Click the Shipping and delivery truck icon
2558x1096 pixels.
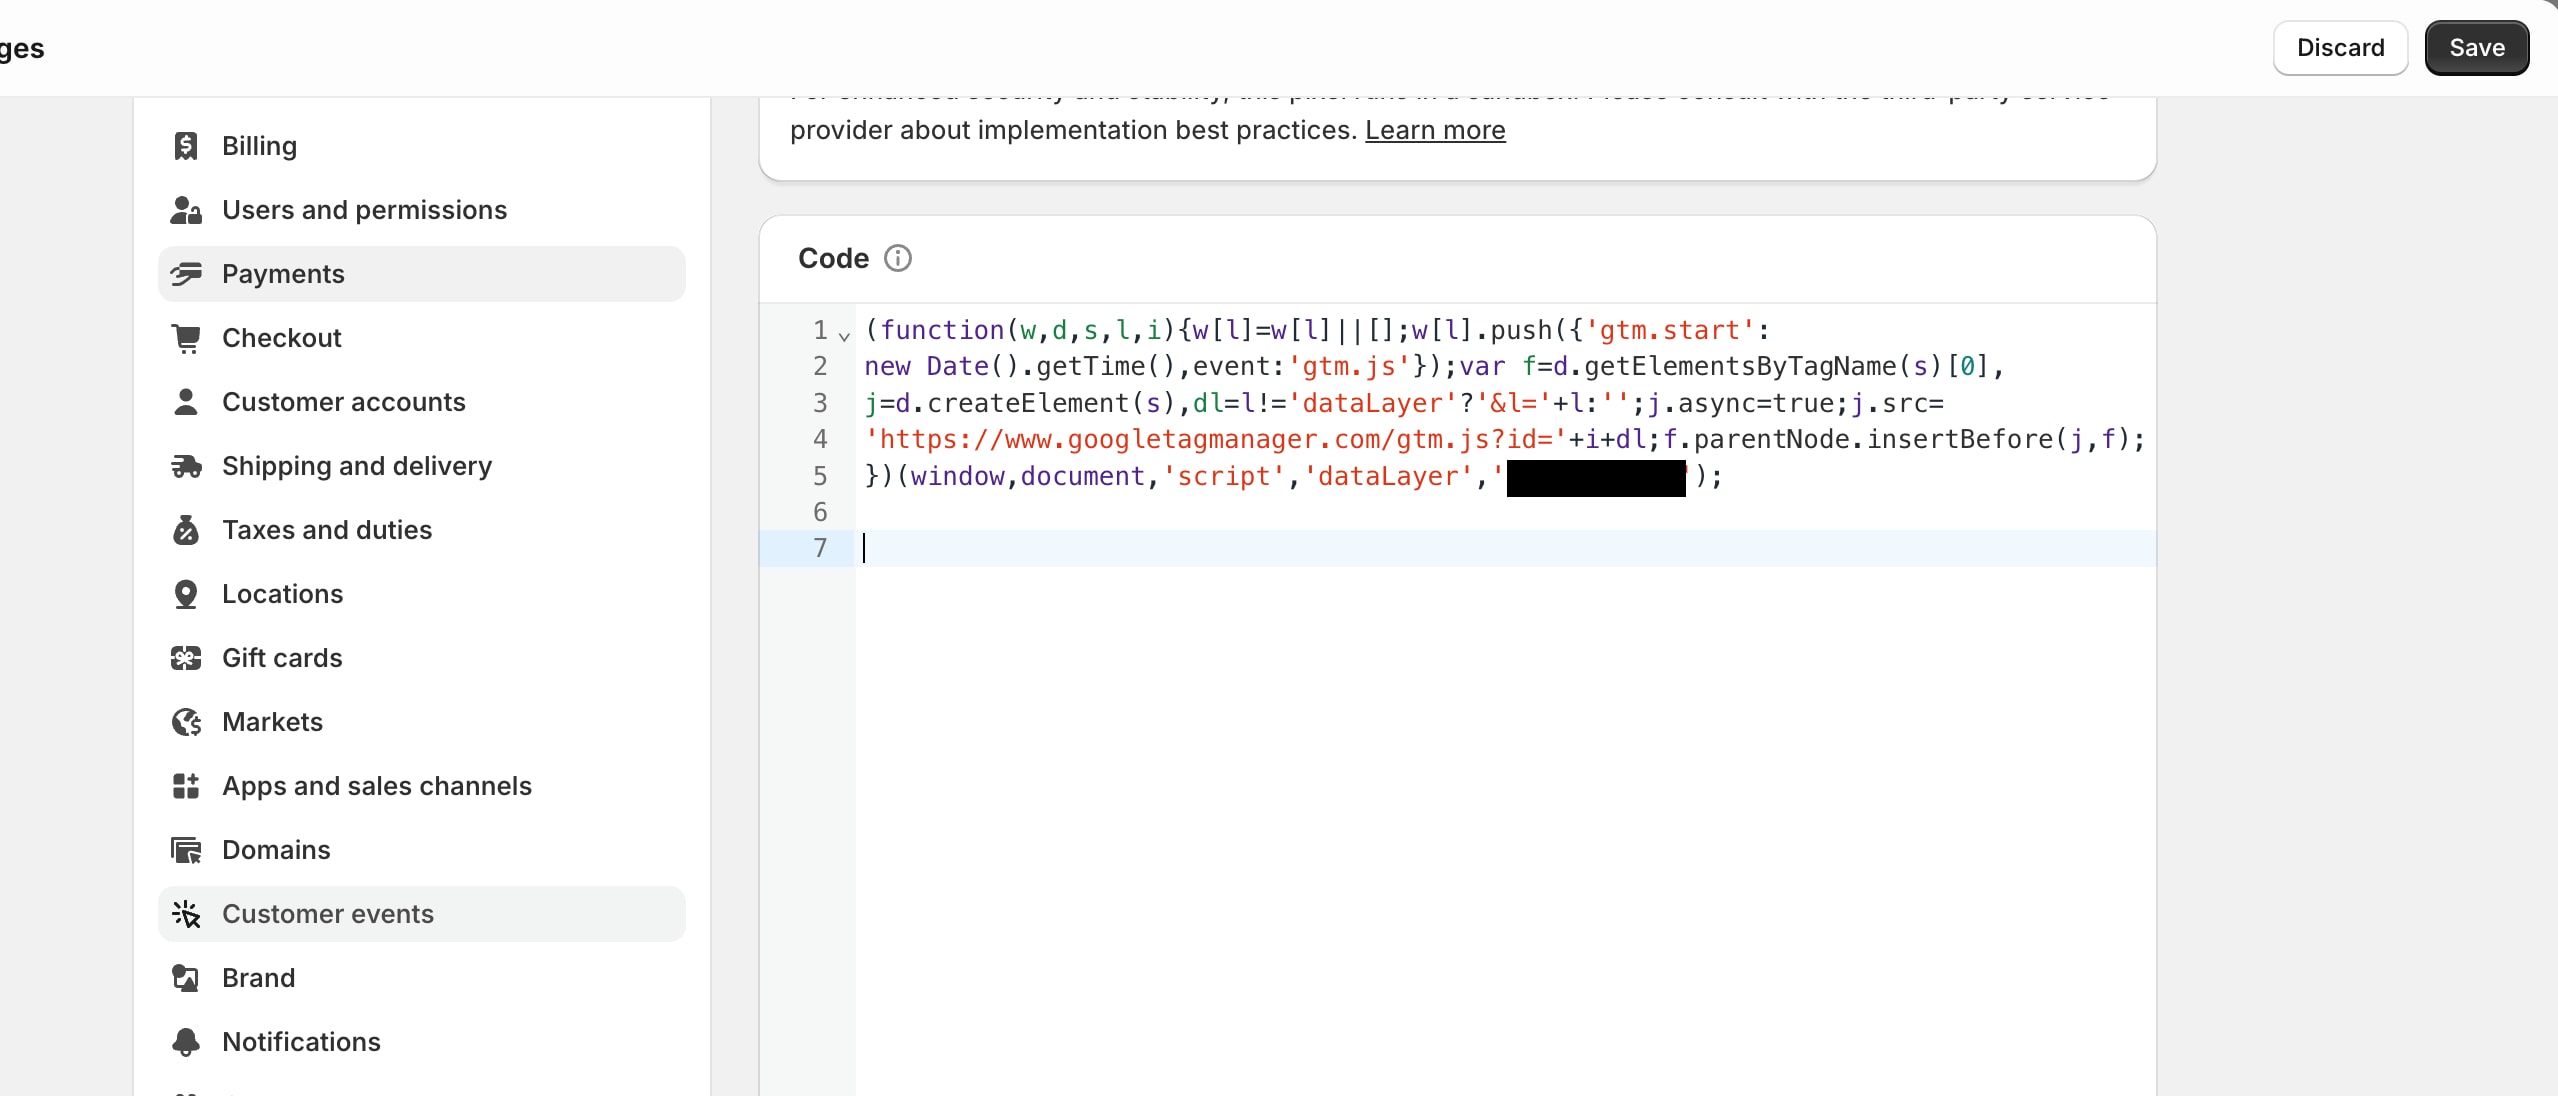click(185, 467)
